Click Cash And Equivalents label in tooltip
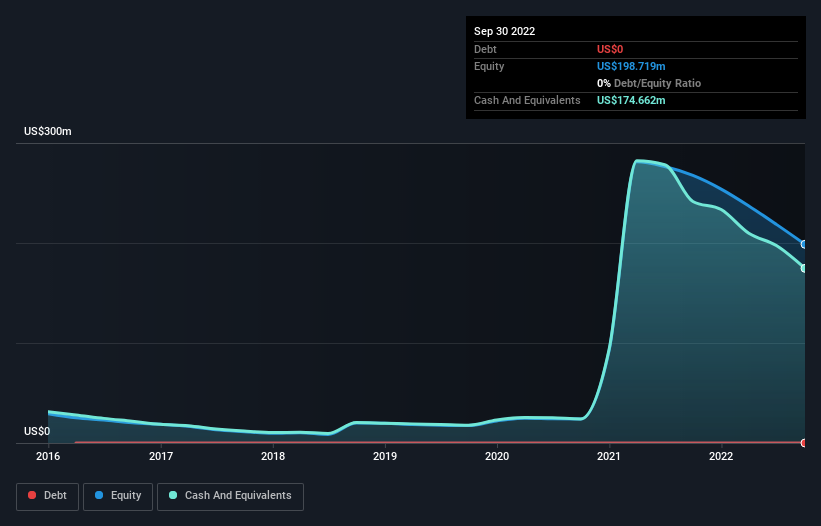This screenshot has height=526, width=821. [x=527, y=100]
